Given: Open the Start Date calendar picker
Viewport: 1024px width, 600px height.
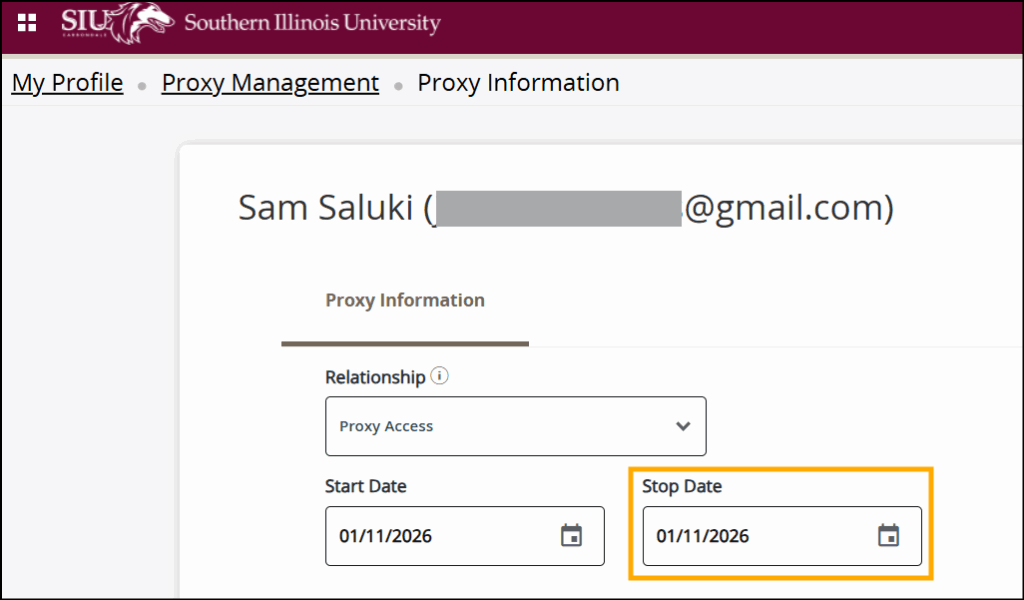Looking at the screenshot, I should [x=571, y=536].
